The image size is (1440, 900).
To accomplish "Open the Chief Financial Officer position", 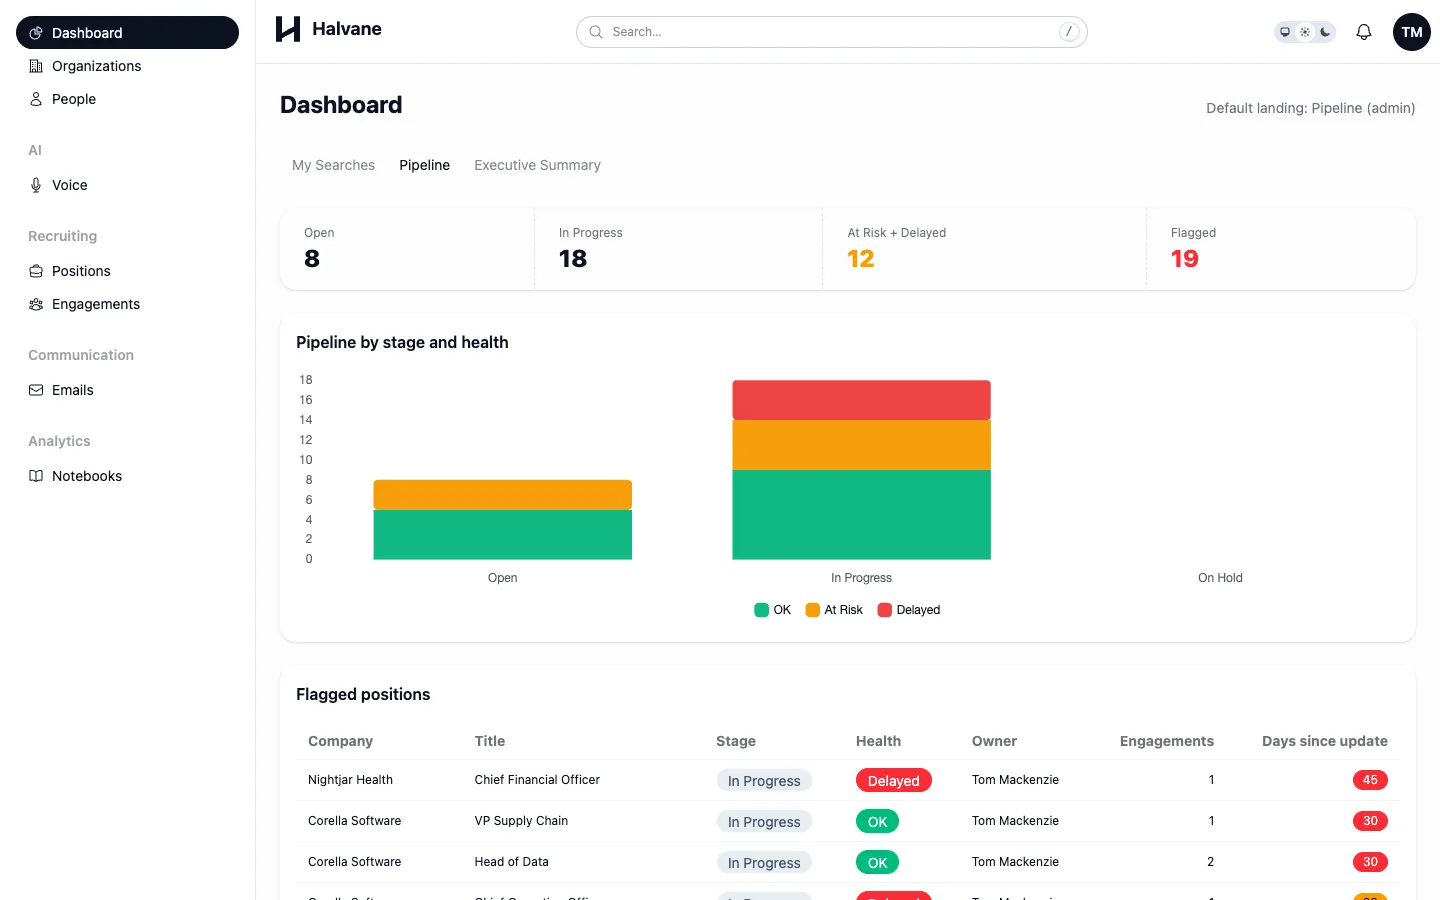I will (537, 780).
